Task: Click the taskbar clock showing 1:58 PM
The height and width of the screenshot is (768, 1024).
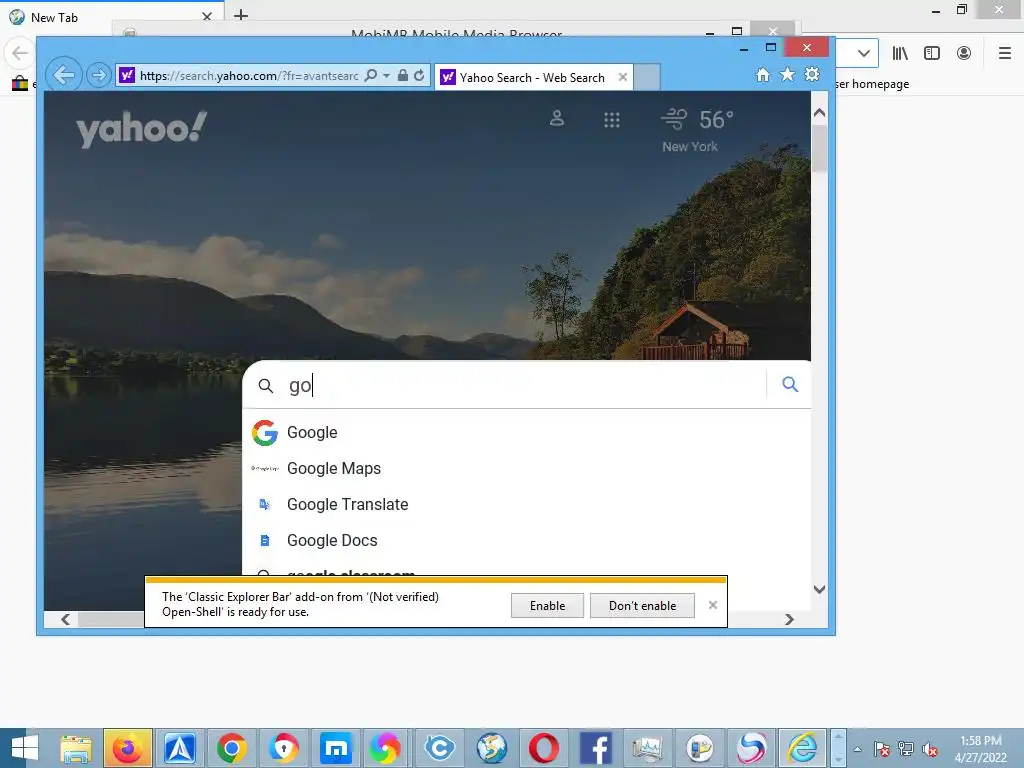Action: point(980,749)
